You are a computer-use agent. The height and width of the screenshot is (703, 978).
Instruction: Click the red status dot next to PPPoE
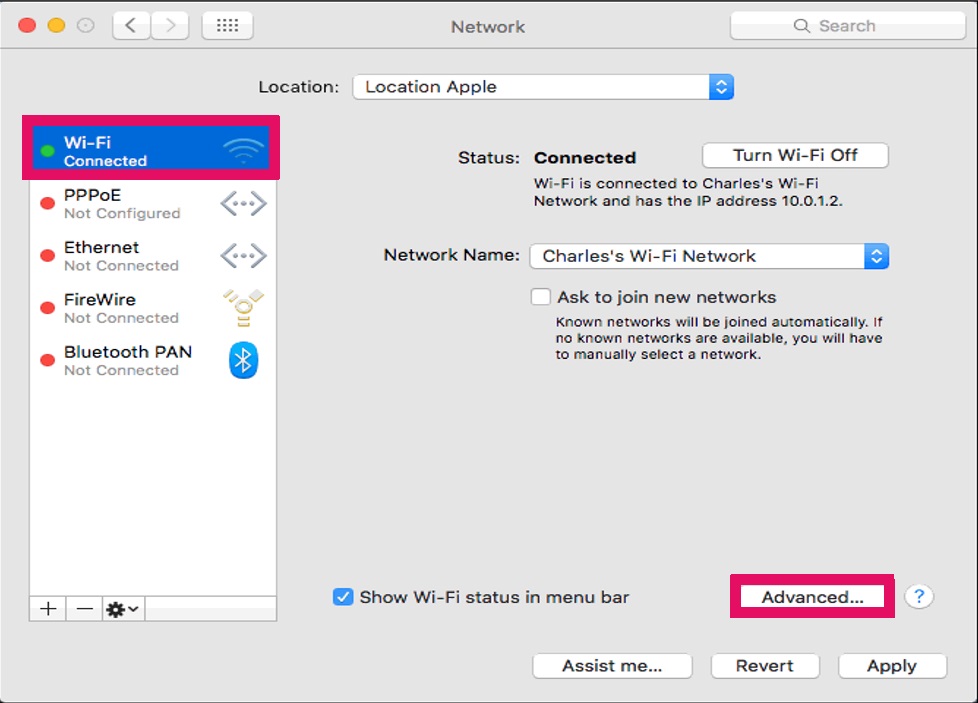pos(47,203)
